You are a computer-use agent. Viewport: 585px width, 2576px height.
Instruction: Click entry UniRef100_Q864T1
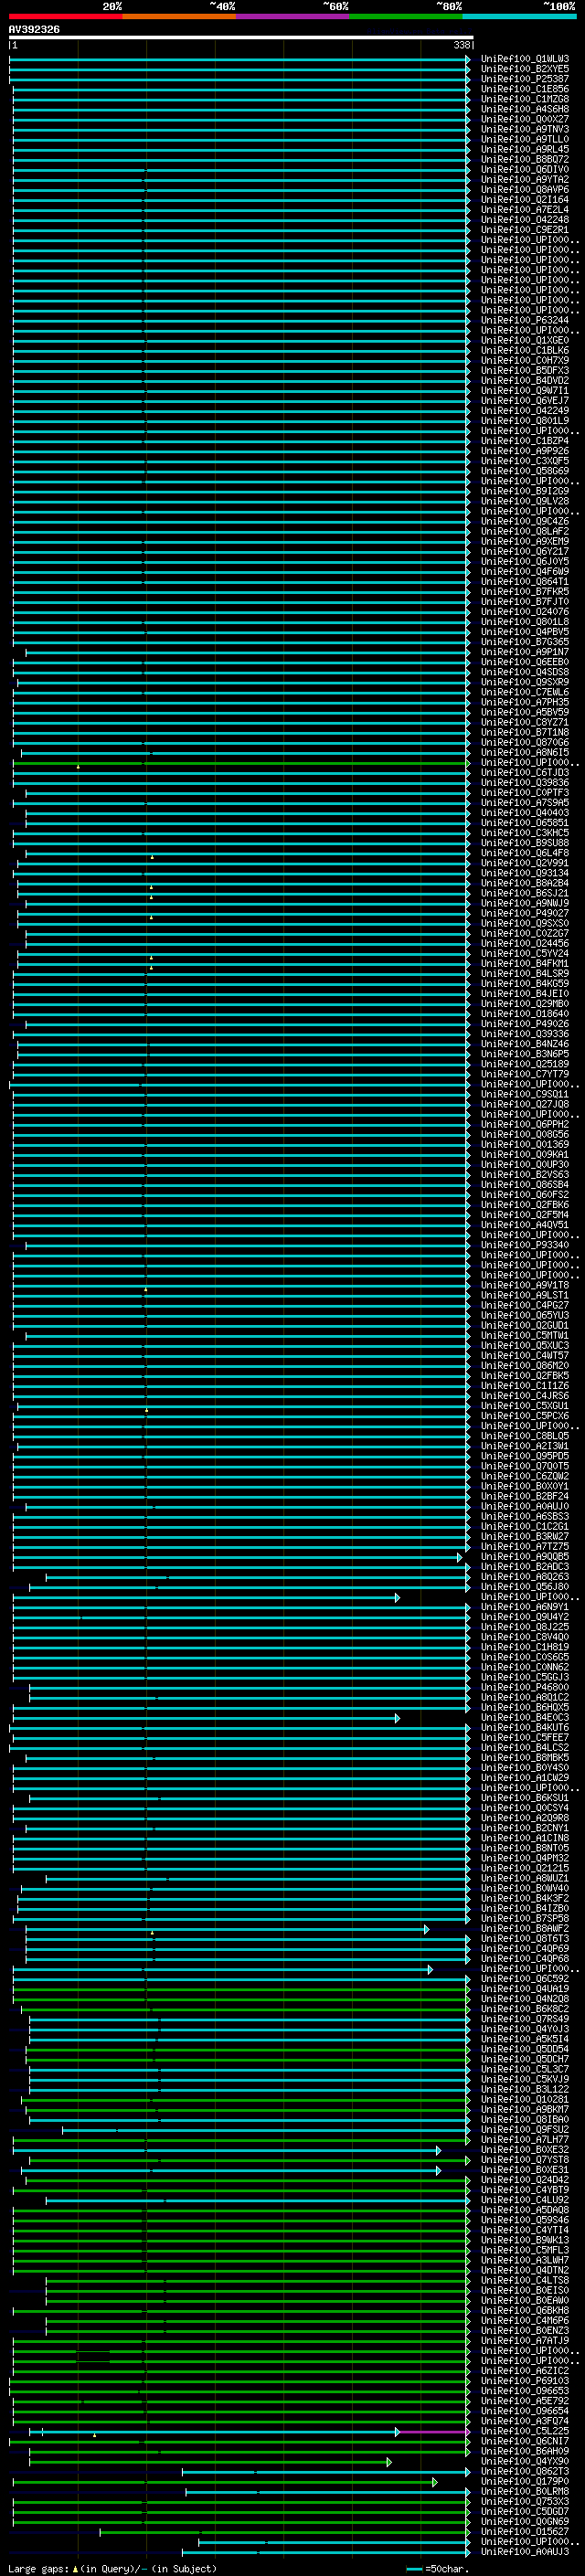525,581
